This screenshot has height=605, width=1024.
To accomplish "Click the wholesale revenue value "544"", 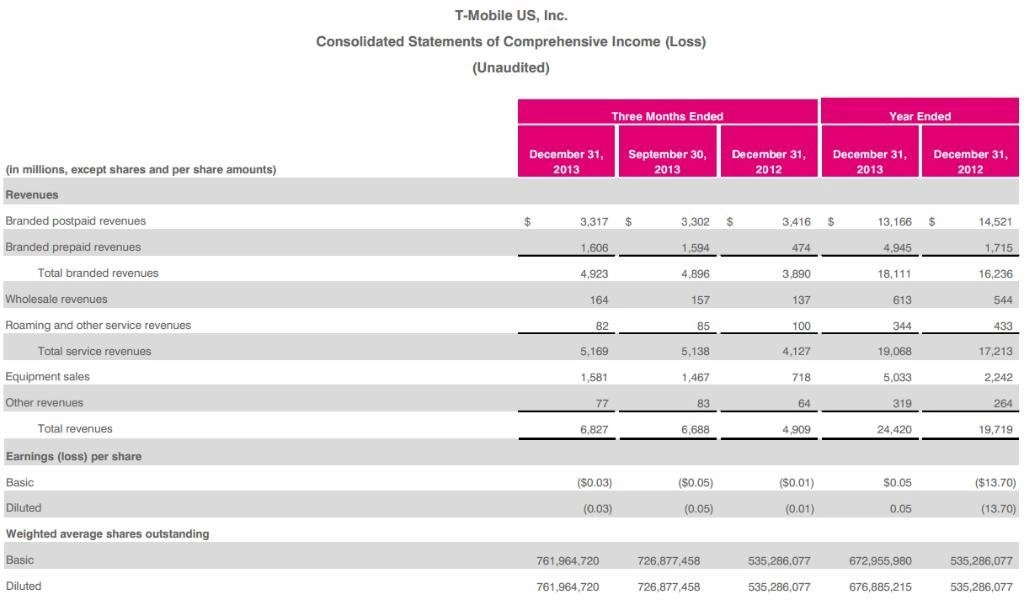I will tap(1003, 300).
